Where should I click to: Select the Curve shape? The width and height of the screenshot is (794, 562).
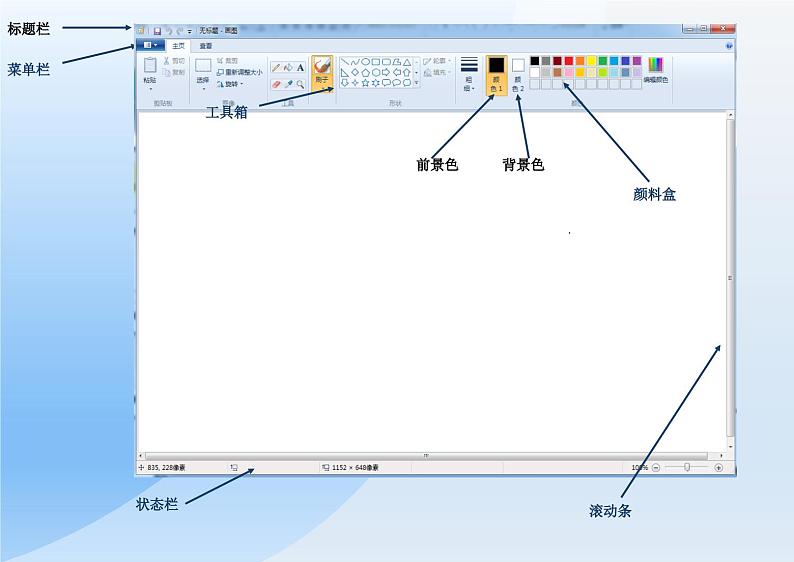[354, 62]
